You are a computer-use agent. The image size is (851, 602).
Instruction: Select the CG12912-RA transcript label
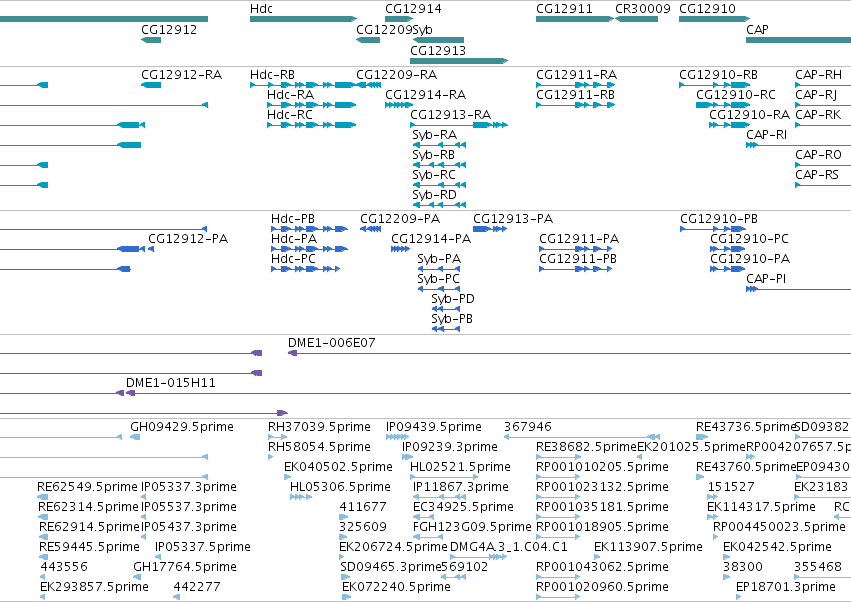click(181, 74)
